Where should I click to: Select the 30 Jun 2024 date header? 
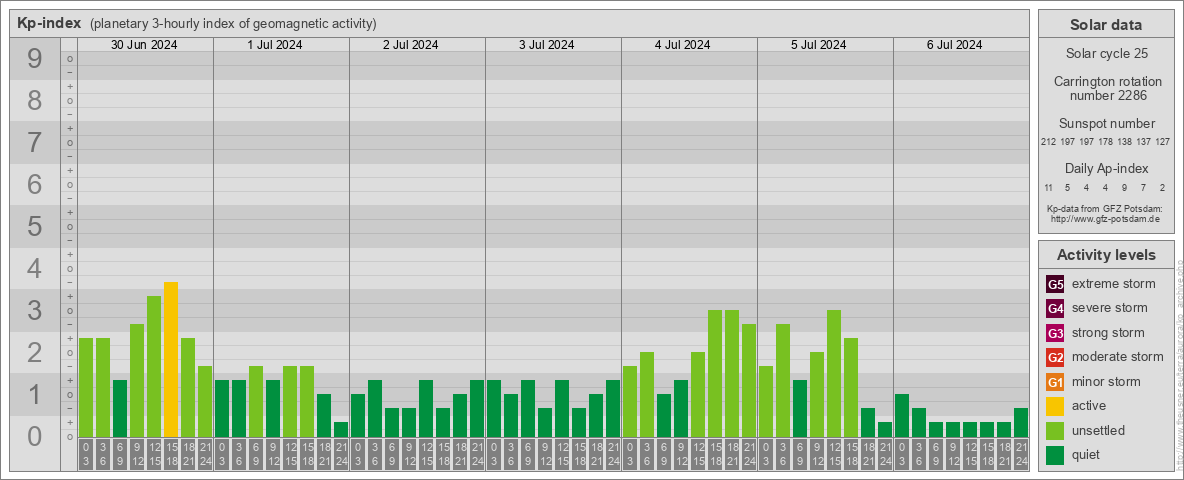(144, 45)
